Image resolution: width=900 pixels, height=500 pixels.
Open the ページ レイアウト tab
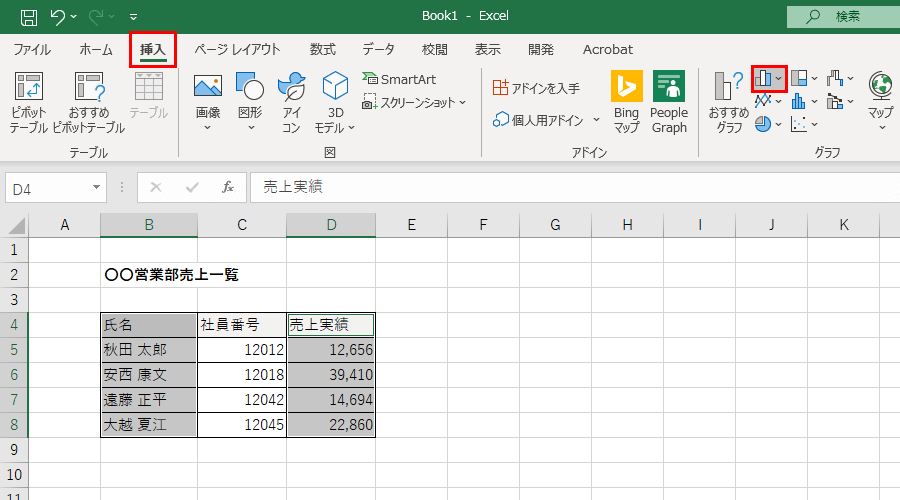[237, 50]
